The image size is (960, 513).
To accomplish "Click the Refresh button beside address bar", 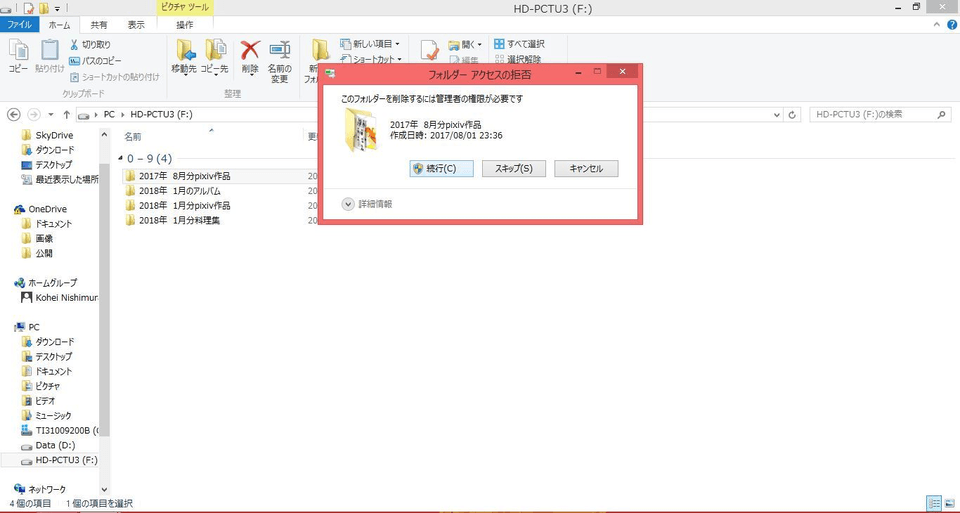I will [x=792, y=114].
